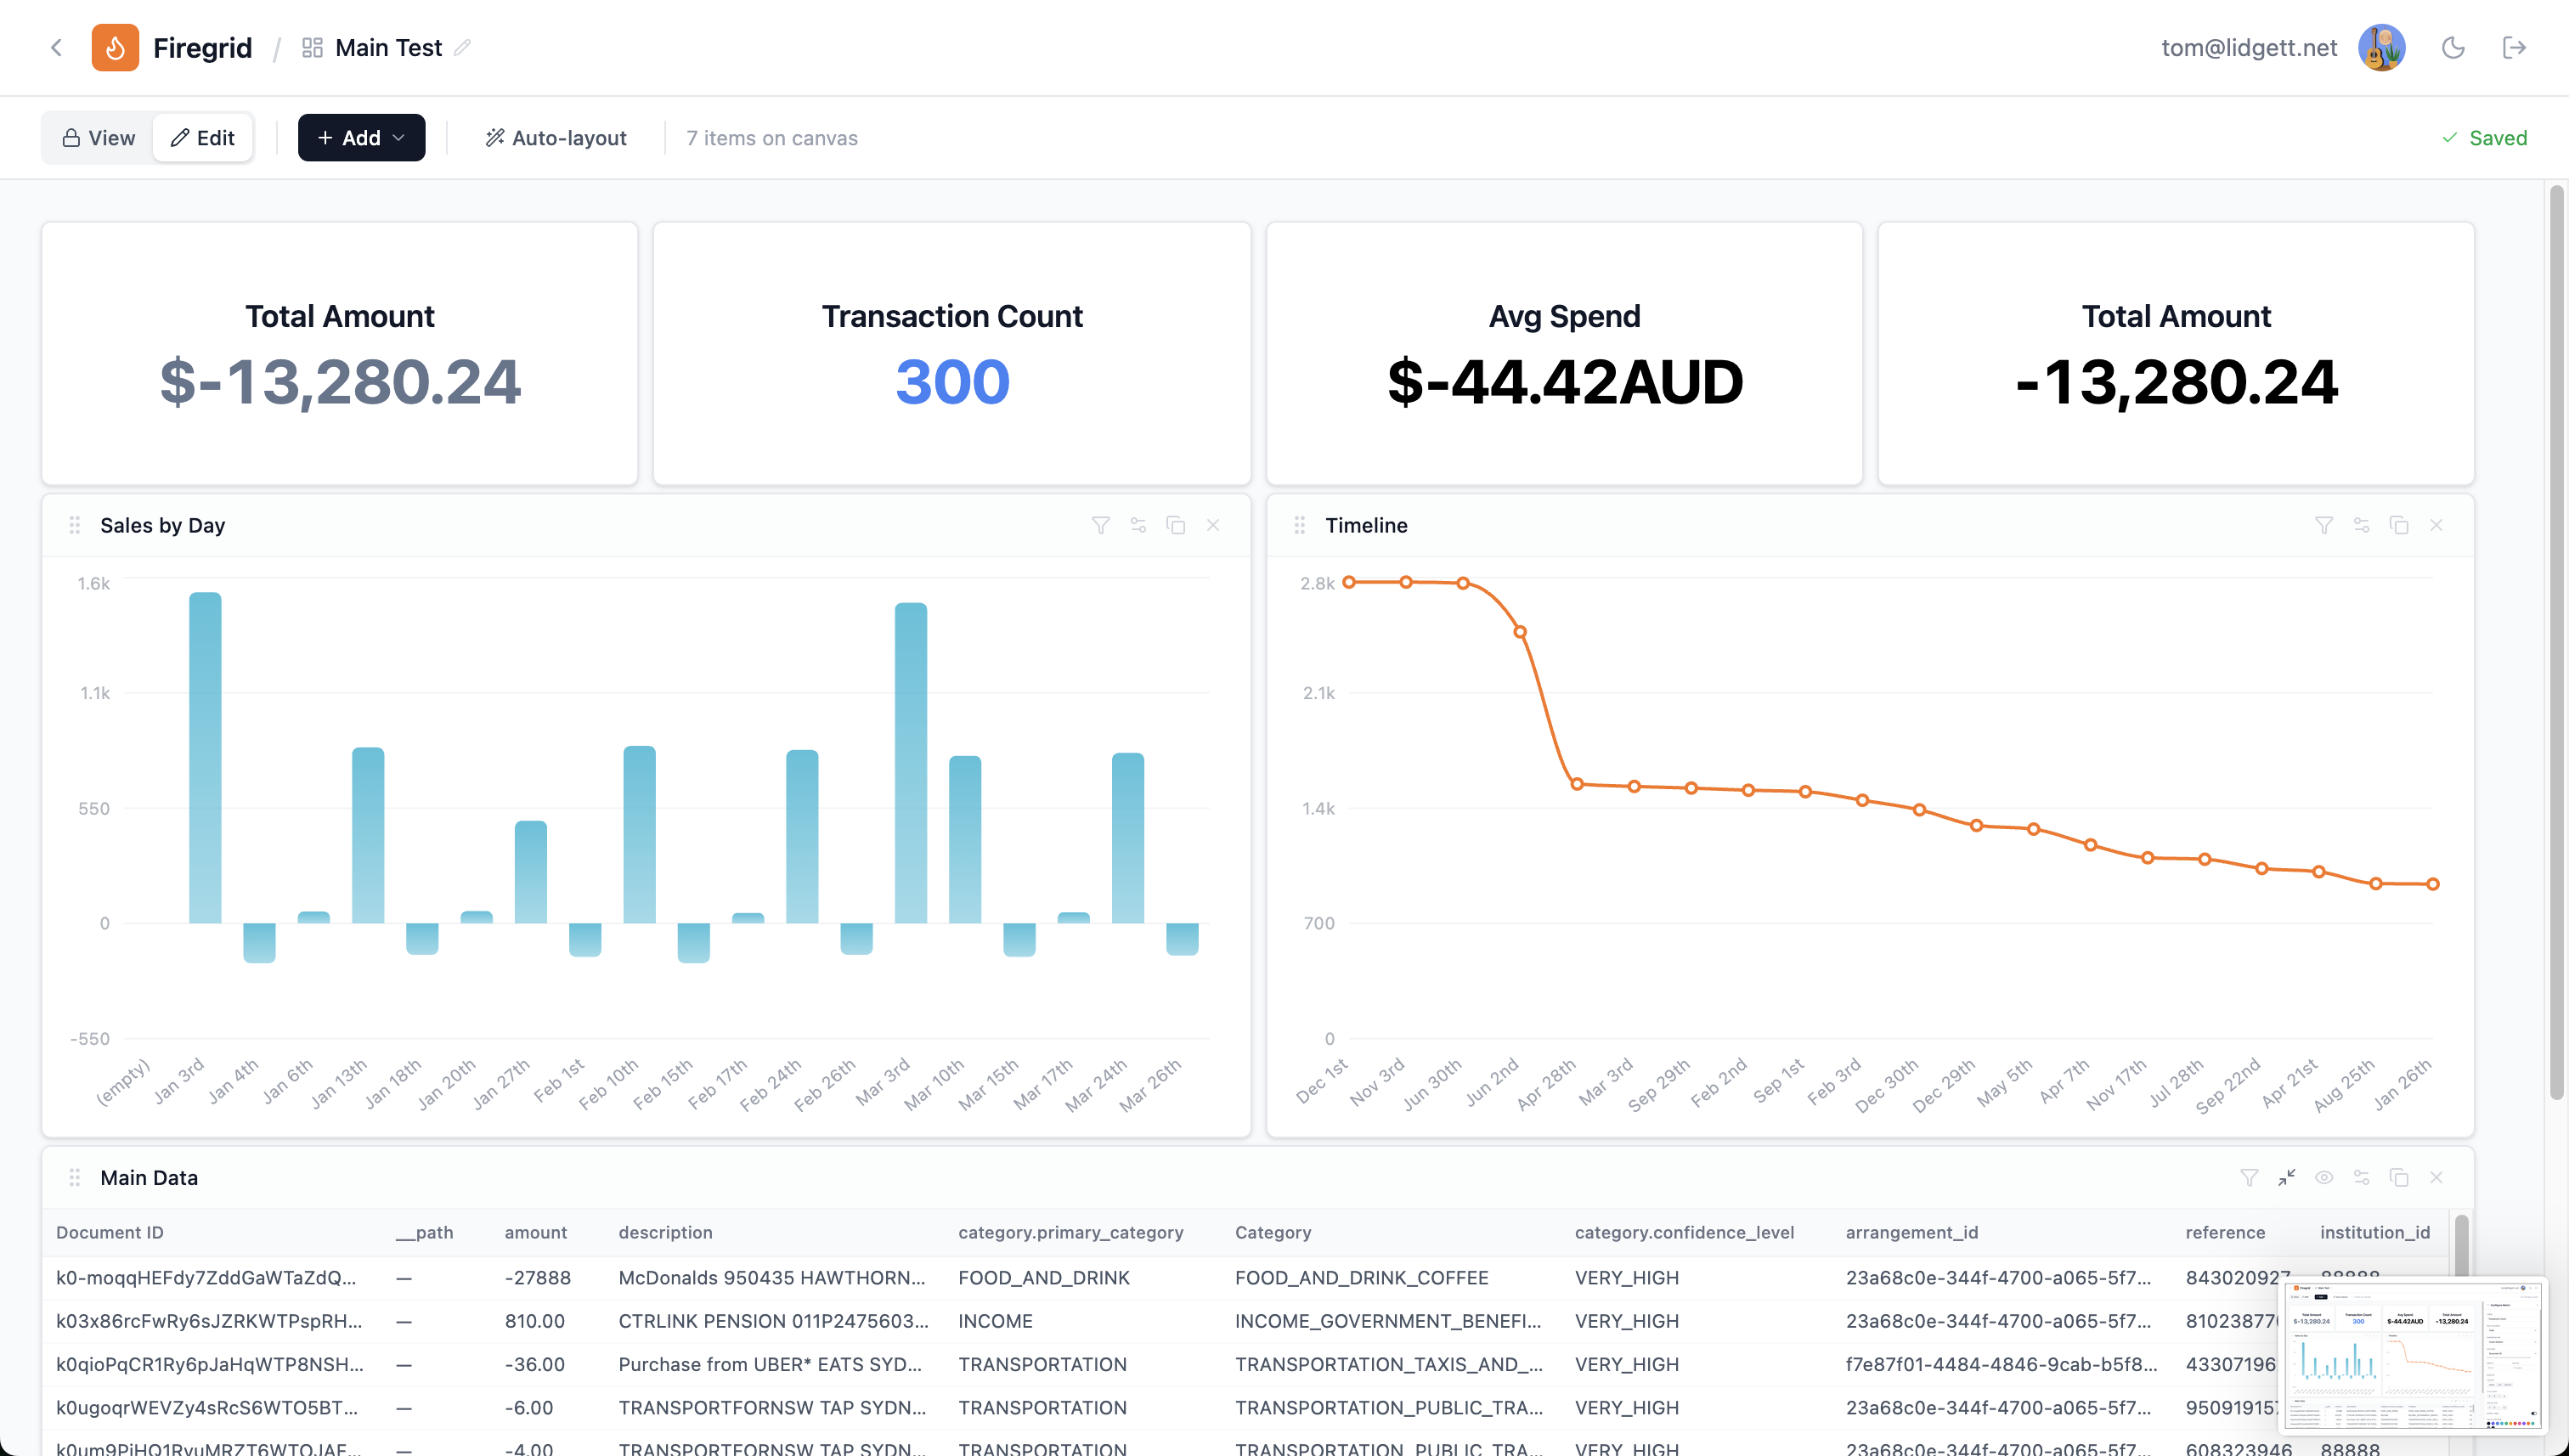Click the canvas minimap thumbnail
Viewport: 2569px width, 1456px height.
click(x=2412, y=1356)
